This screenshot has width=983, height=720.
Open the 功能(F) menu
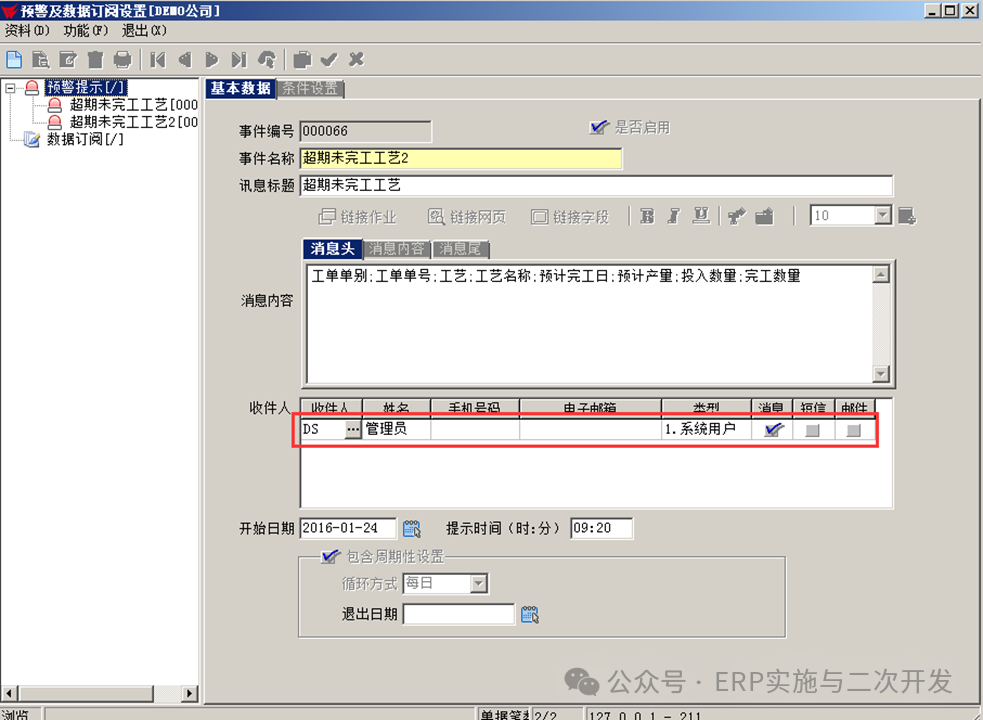point(85,31)
